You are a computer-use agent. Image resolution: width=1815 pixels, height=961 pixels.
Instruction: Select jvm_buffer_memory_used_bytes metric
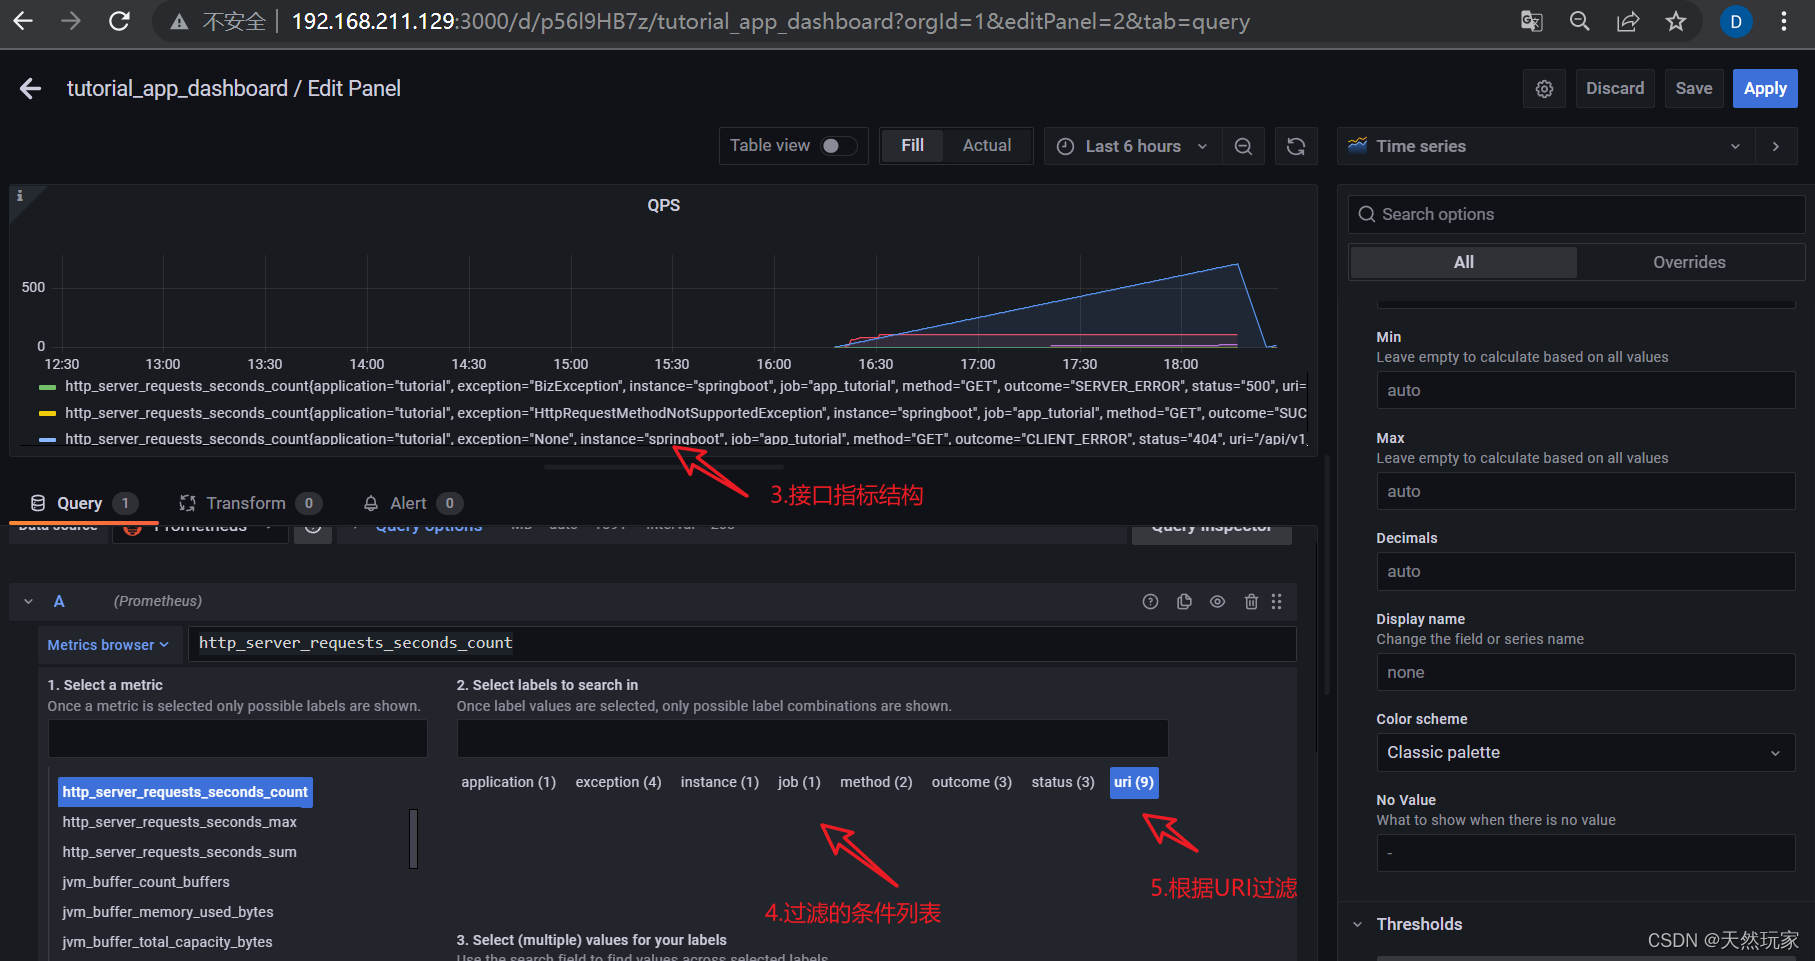tap(168, 912)
